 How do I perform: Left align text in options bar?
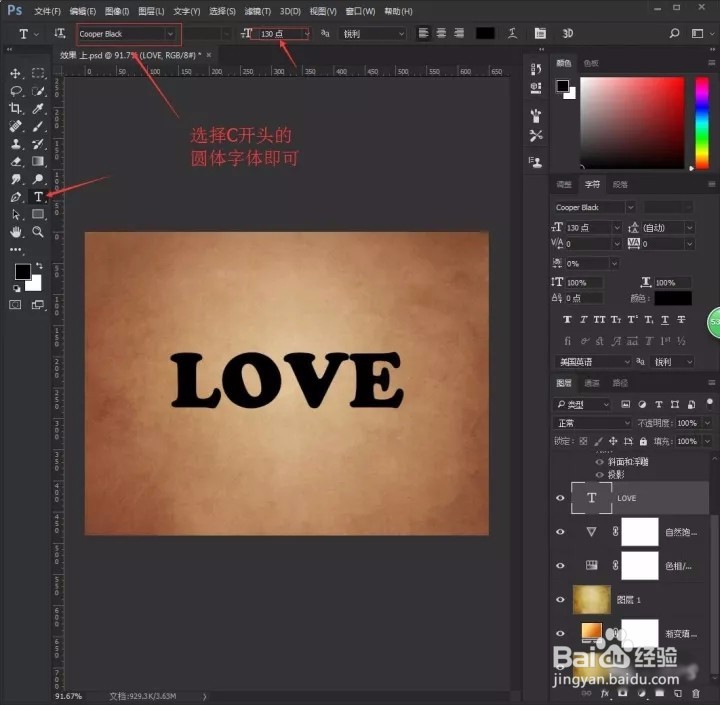coord(423,33)
